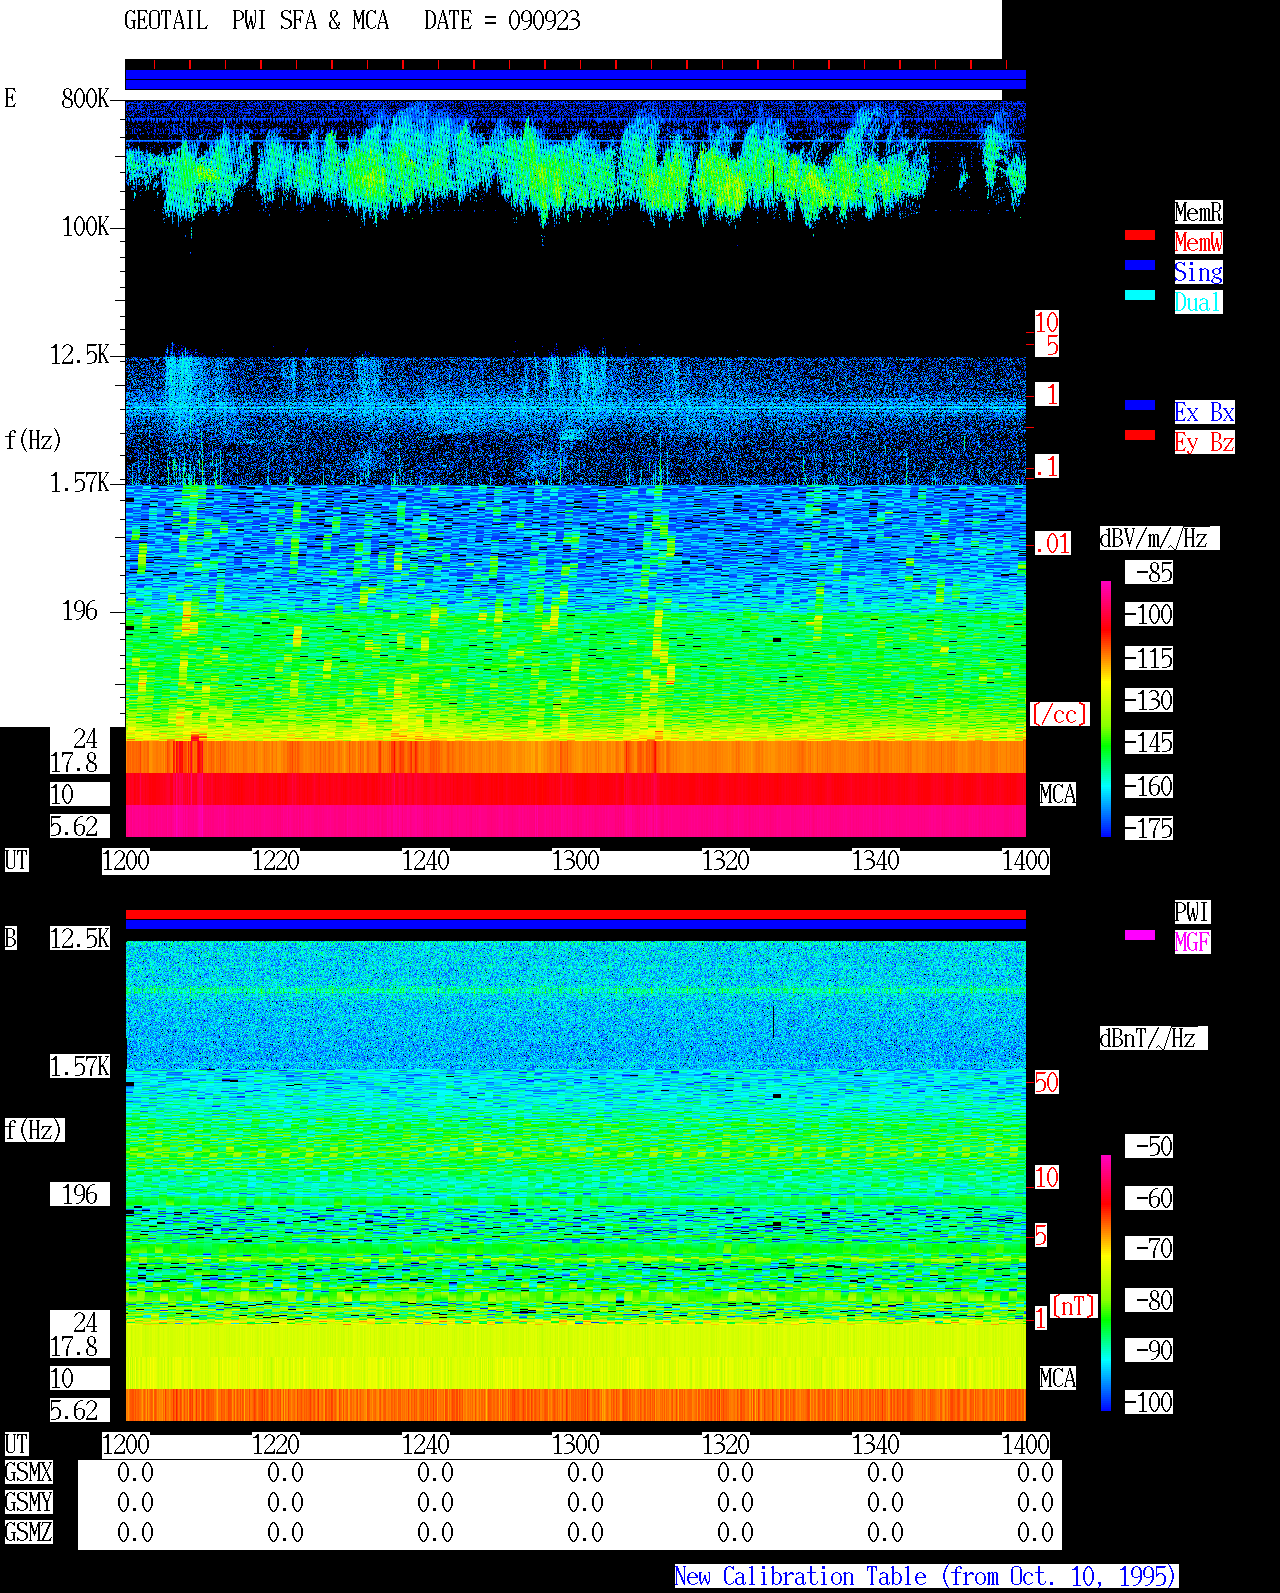
Task: Click the blue Sing legend swatch
Action: coord(1140,265)
